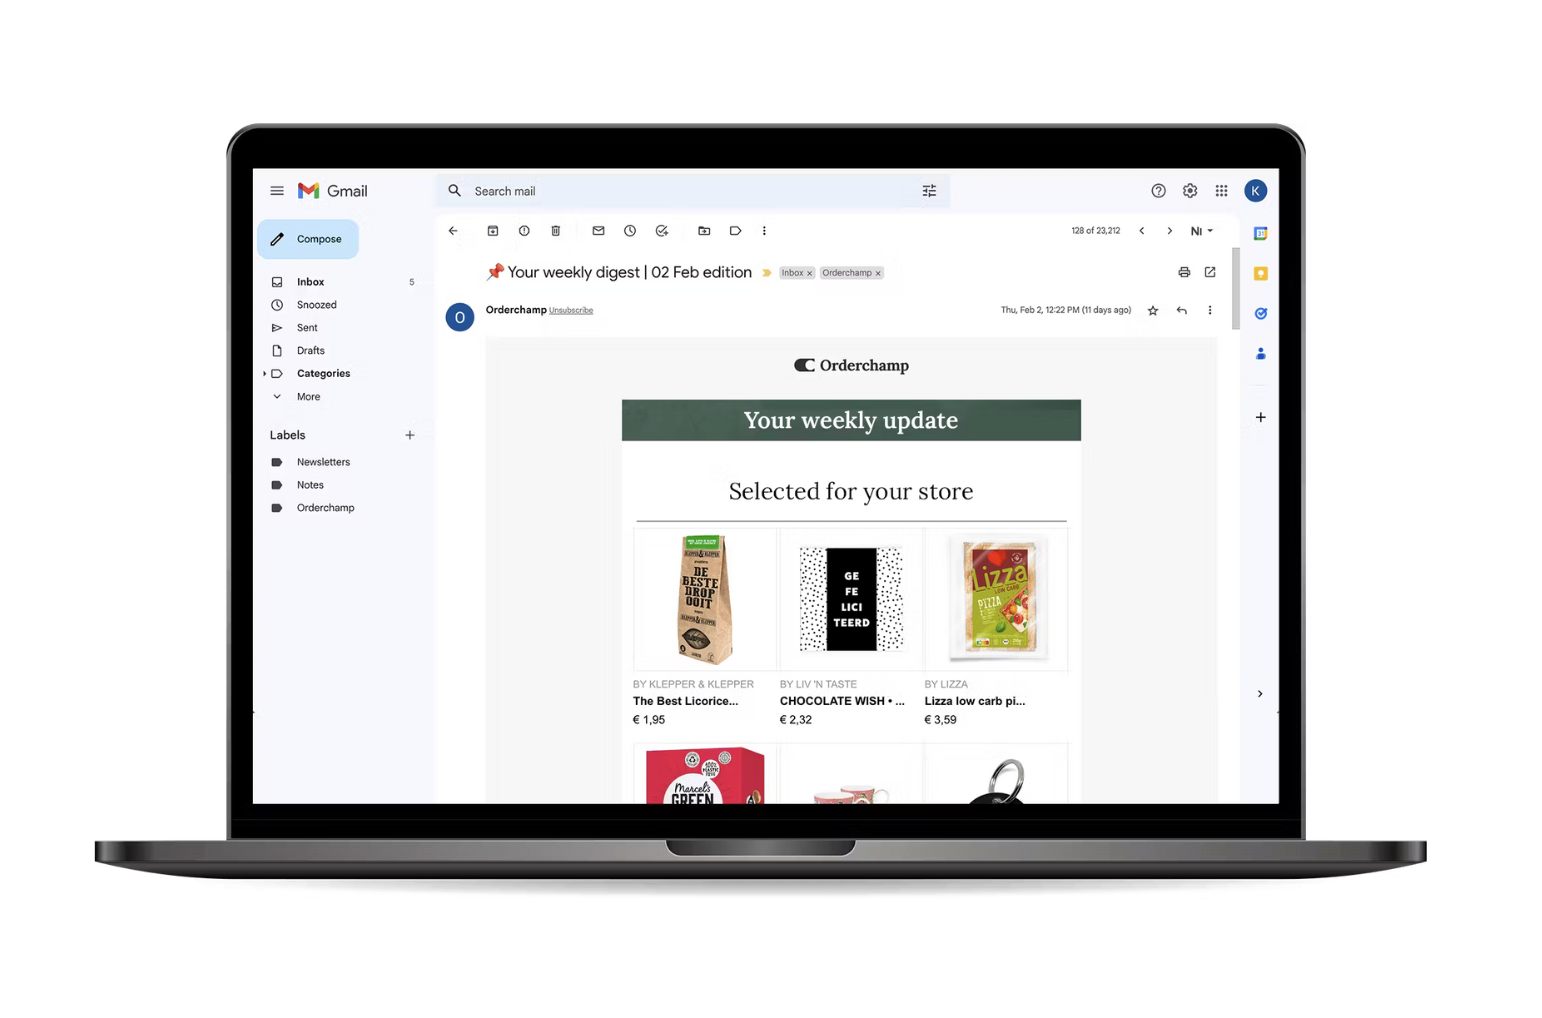Image resolution: width=1542 pixels, height=1018 pixels.
Task: Open the CHOCOLATE WISH product image
Action: 851,599
